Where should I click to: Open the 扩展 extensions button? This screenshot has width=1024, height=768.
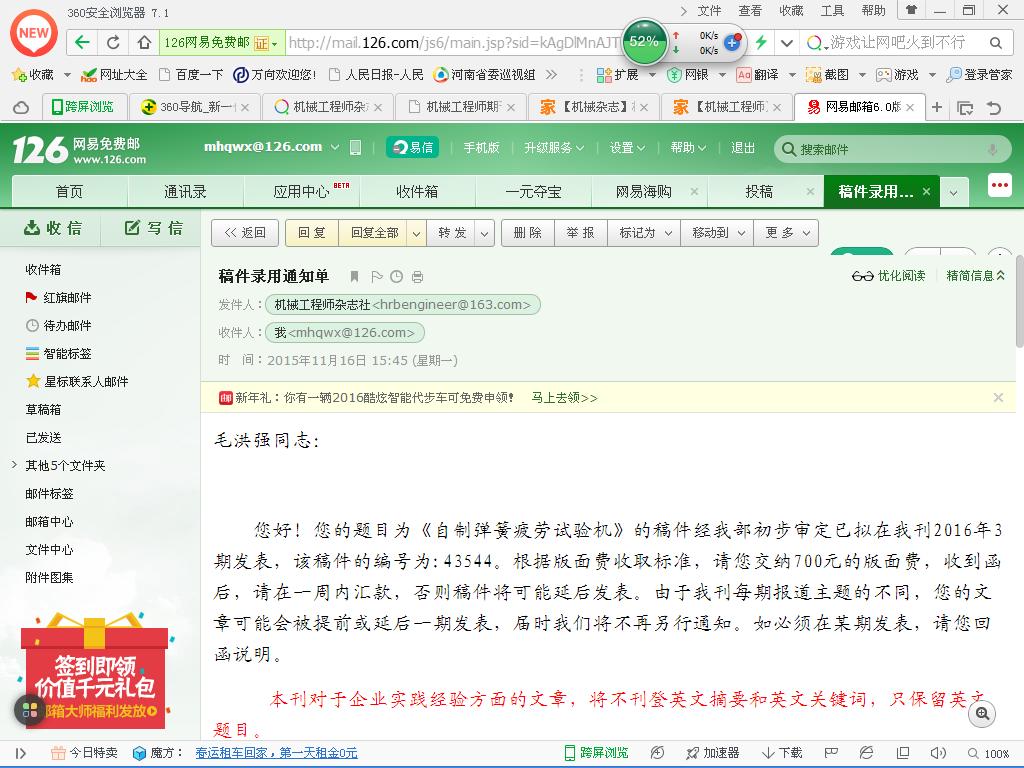618,74
